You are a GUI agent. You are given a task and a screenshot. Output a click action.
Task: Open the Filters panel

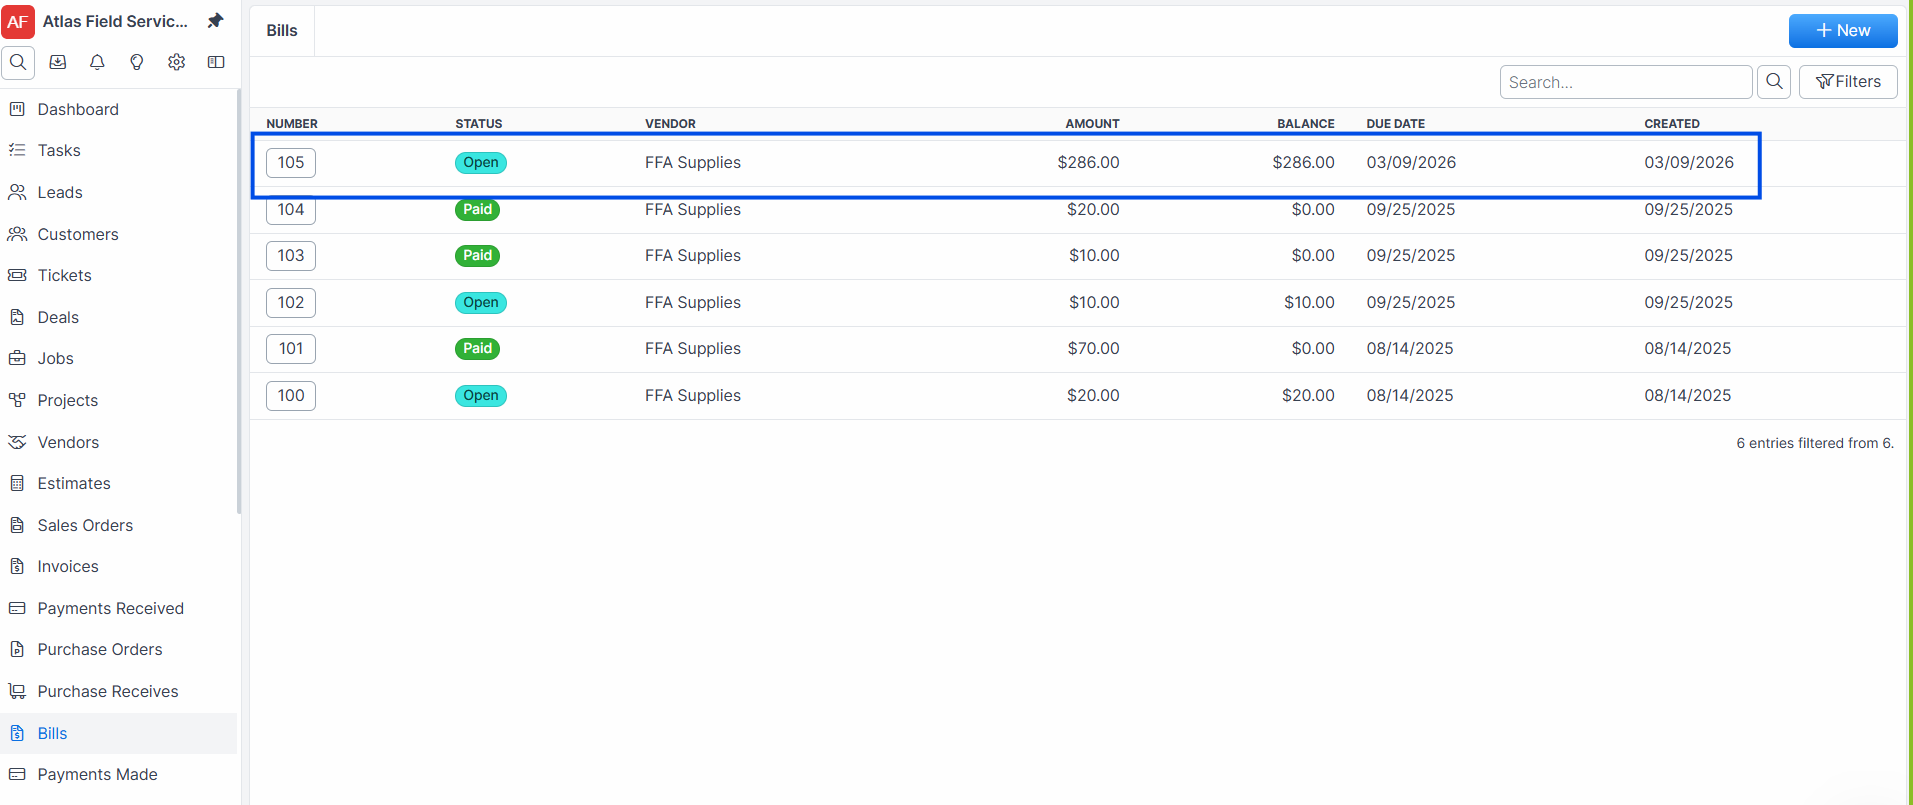point(1847,82)
